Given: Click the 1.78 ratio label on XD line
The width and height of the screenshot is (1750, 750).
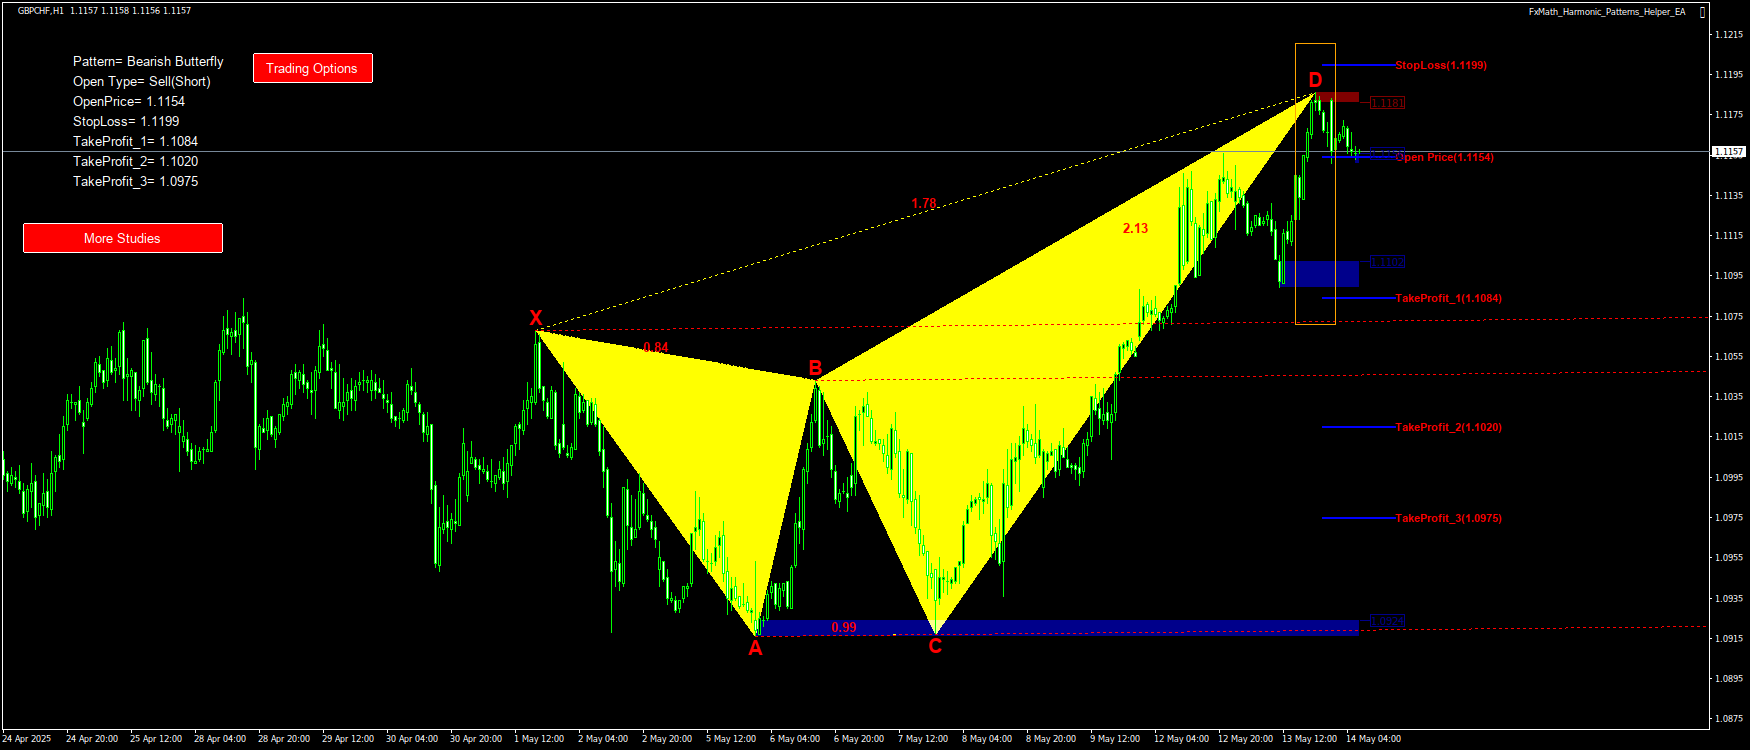Looking at the screenshot, I should [923, 203].
